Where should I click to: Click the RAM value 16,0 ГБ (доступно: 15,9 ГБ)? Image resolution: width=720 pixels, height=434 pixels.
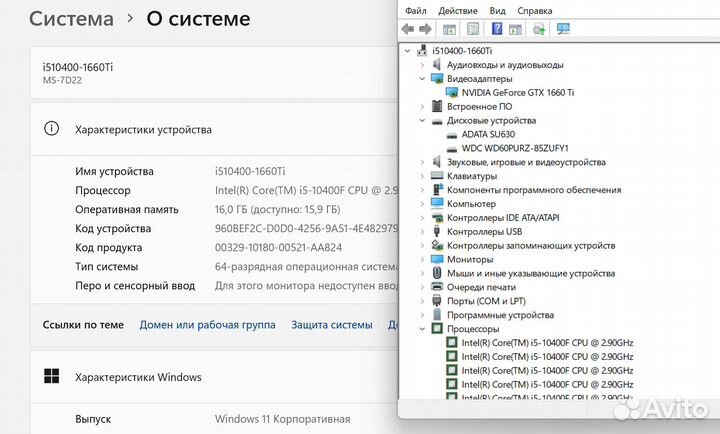coord(277,209)
